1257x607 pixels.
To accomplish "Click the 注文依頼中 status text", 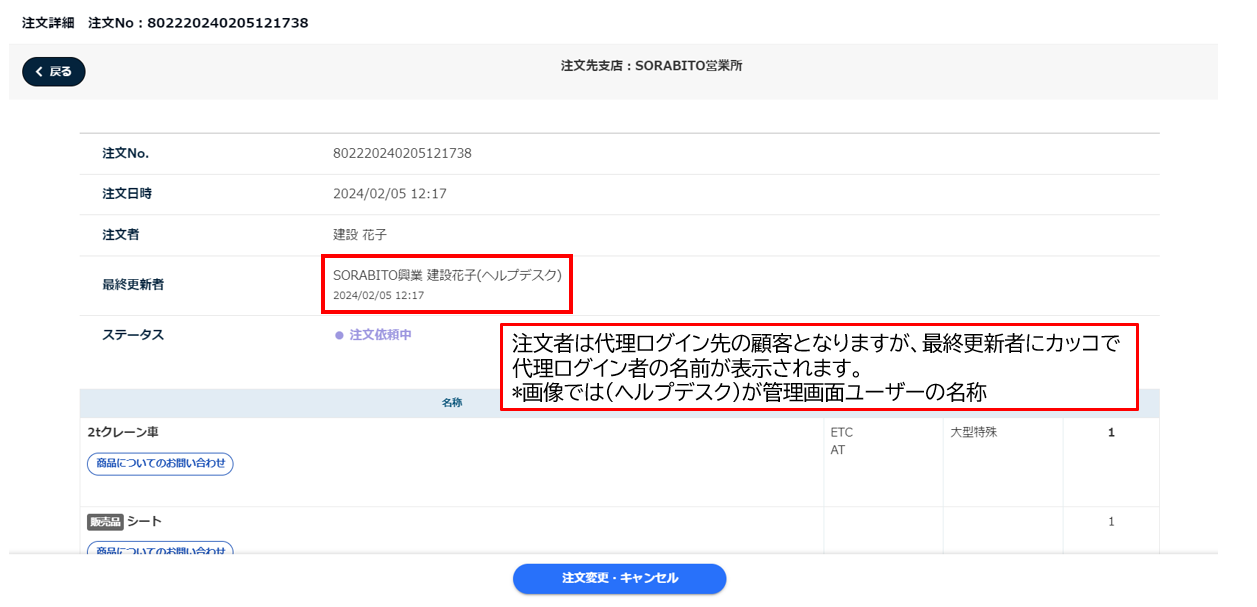I will pyautogui.click(x=380, y=335).
